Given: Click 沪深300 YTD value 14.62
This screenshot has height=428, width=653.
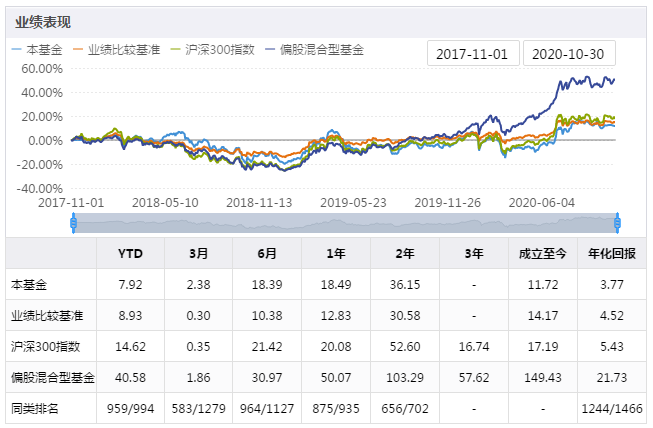Looking at the screenshot, I should click(130, 346).
